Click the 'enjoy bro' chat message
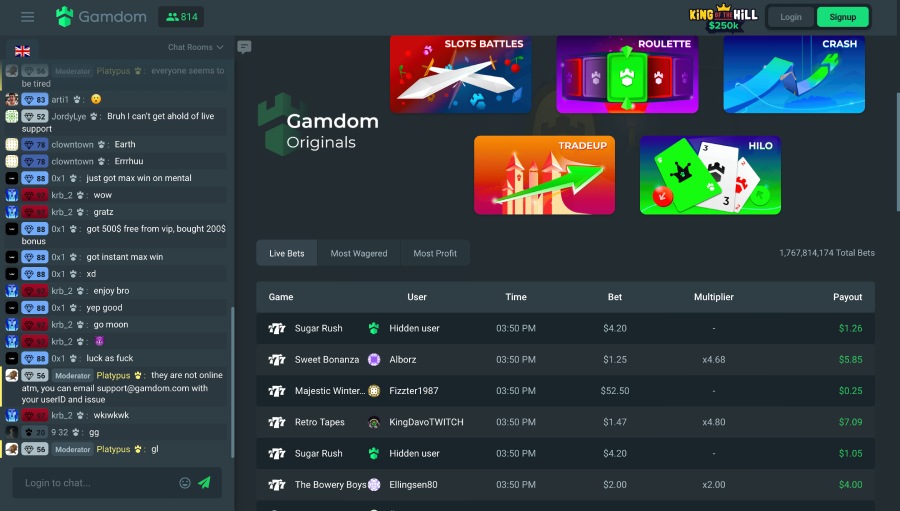Image resolution: width=900 pixels, height=511 pixels. pos(111,291)
